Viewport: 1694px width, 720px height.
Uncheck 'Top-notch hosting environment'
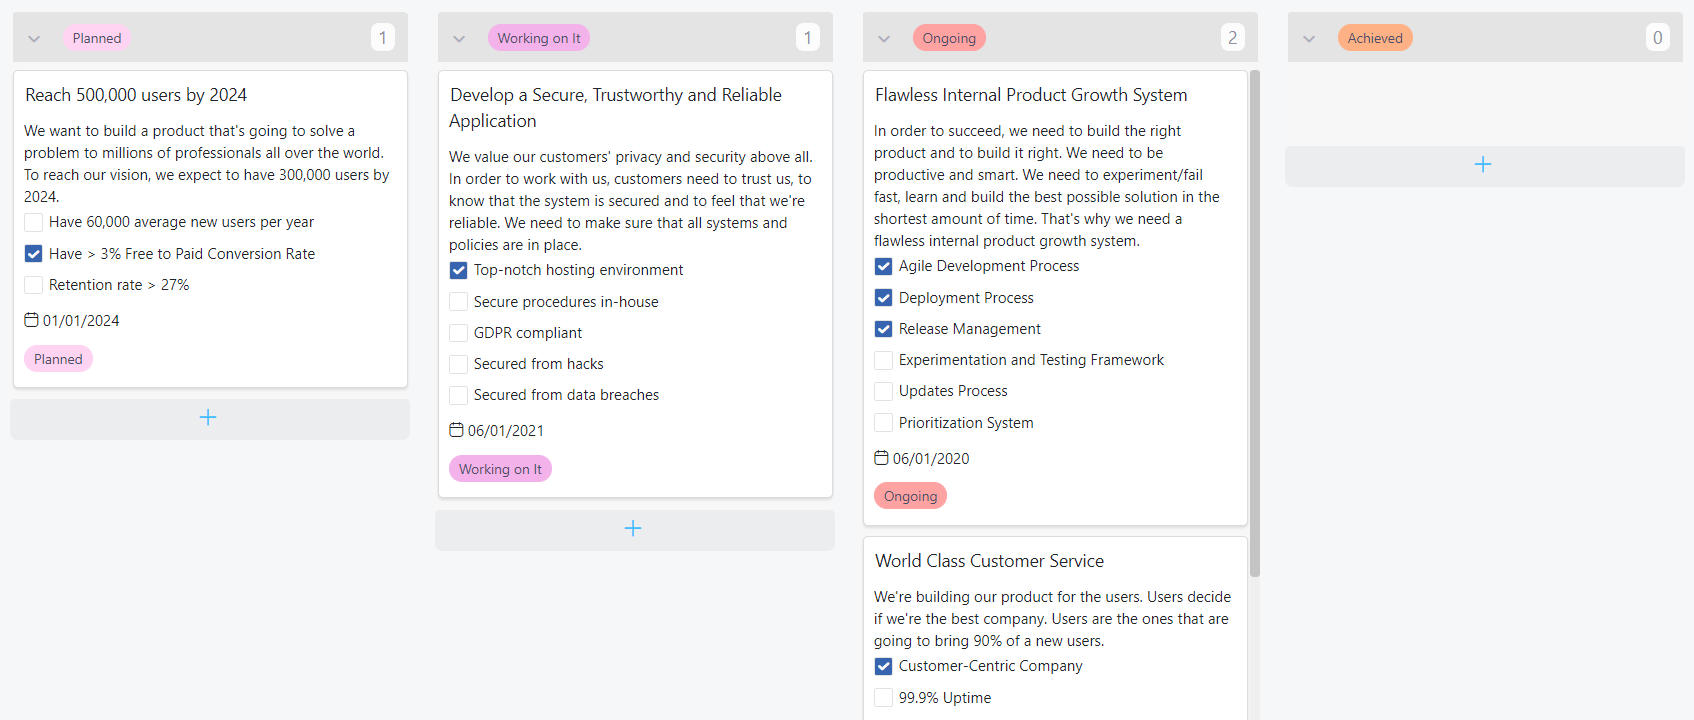[458, 270]
